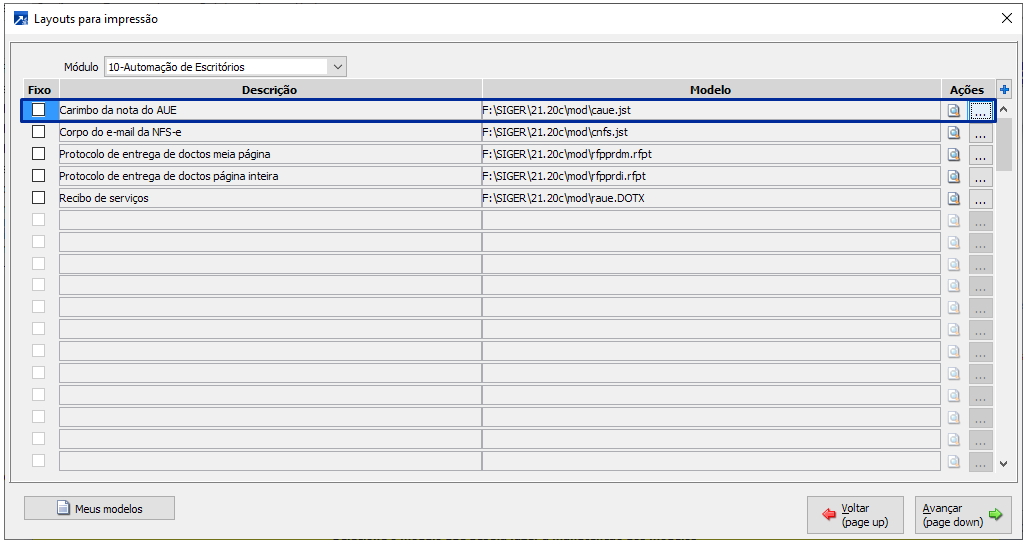Preview the Protocolo de entrega meia página model
Image resolution: width=1028 pixels, height=544 pixels.
(x=954, y=155)
